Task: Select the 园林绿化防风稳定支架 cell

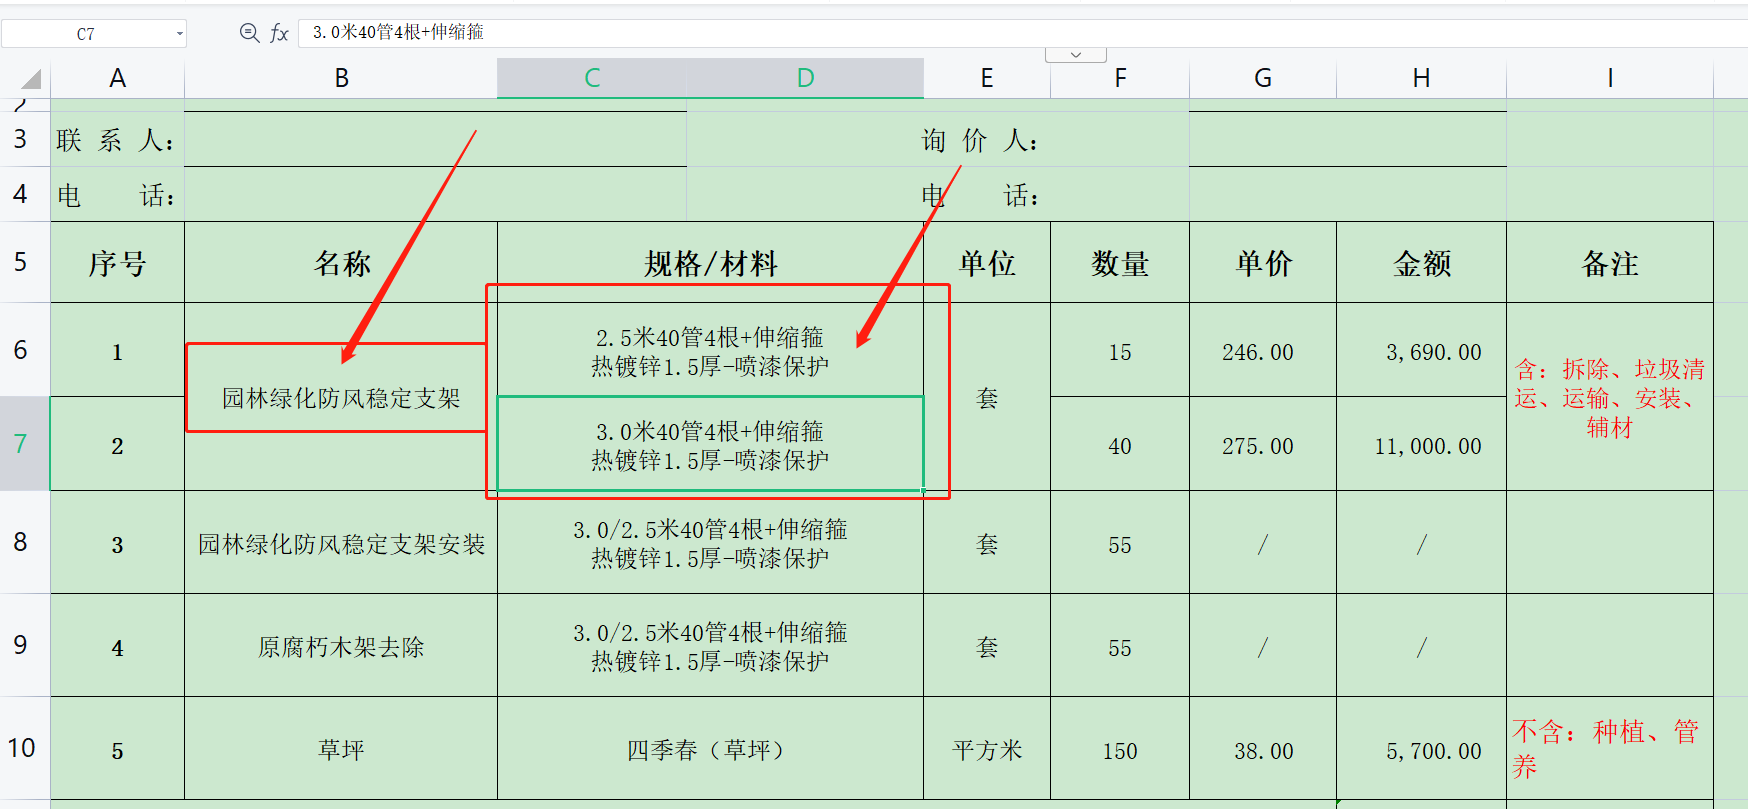Action: 341,397
